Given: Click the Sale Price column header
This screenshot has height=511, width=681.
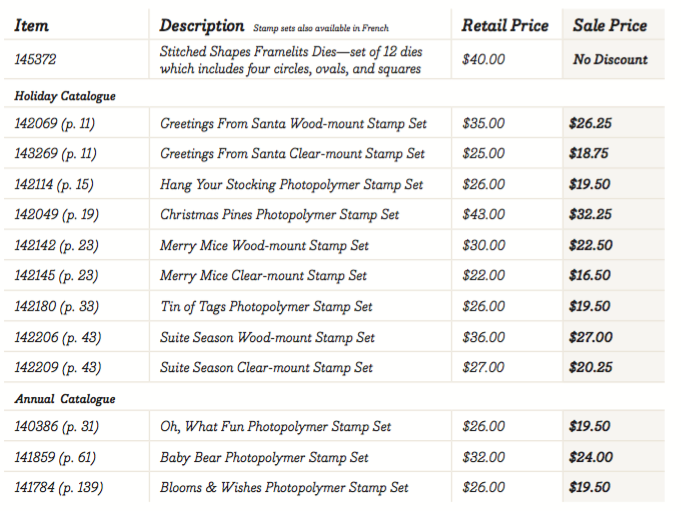Looking at the screenshot, I should [610, 26].
